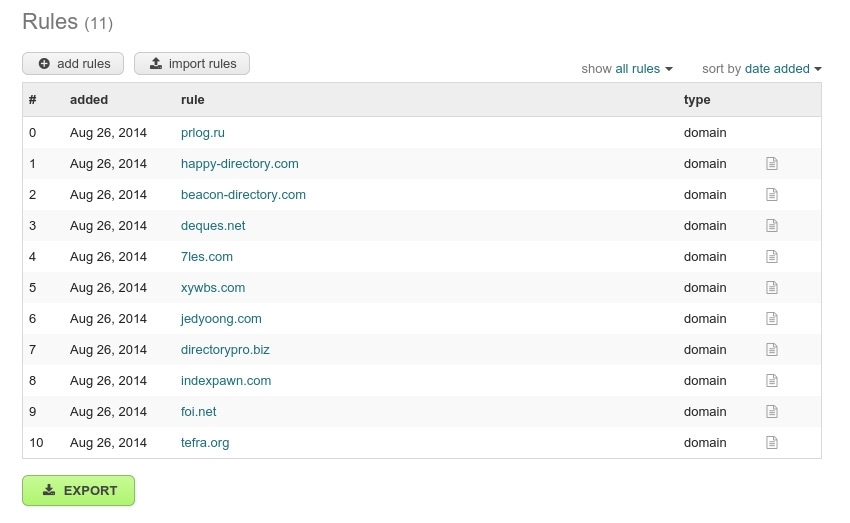Viewport: 850px width, 523px height.
Task: Click the document icon for xywbs.com
Action: (x=772, y=288)
